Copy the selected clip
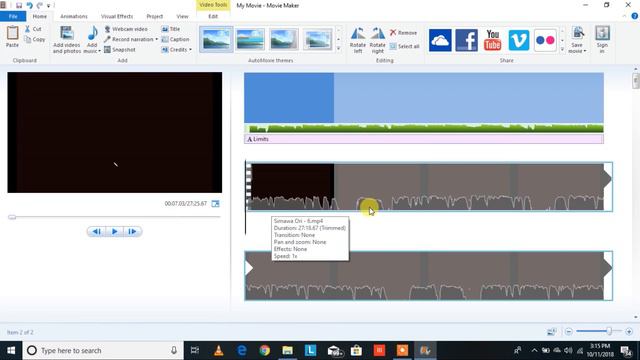The height and width of the screenshot is (360, 640). [35, 40]
